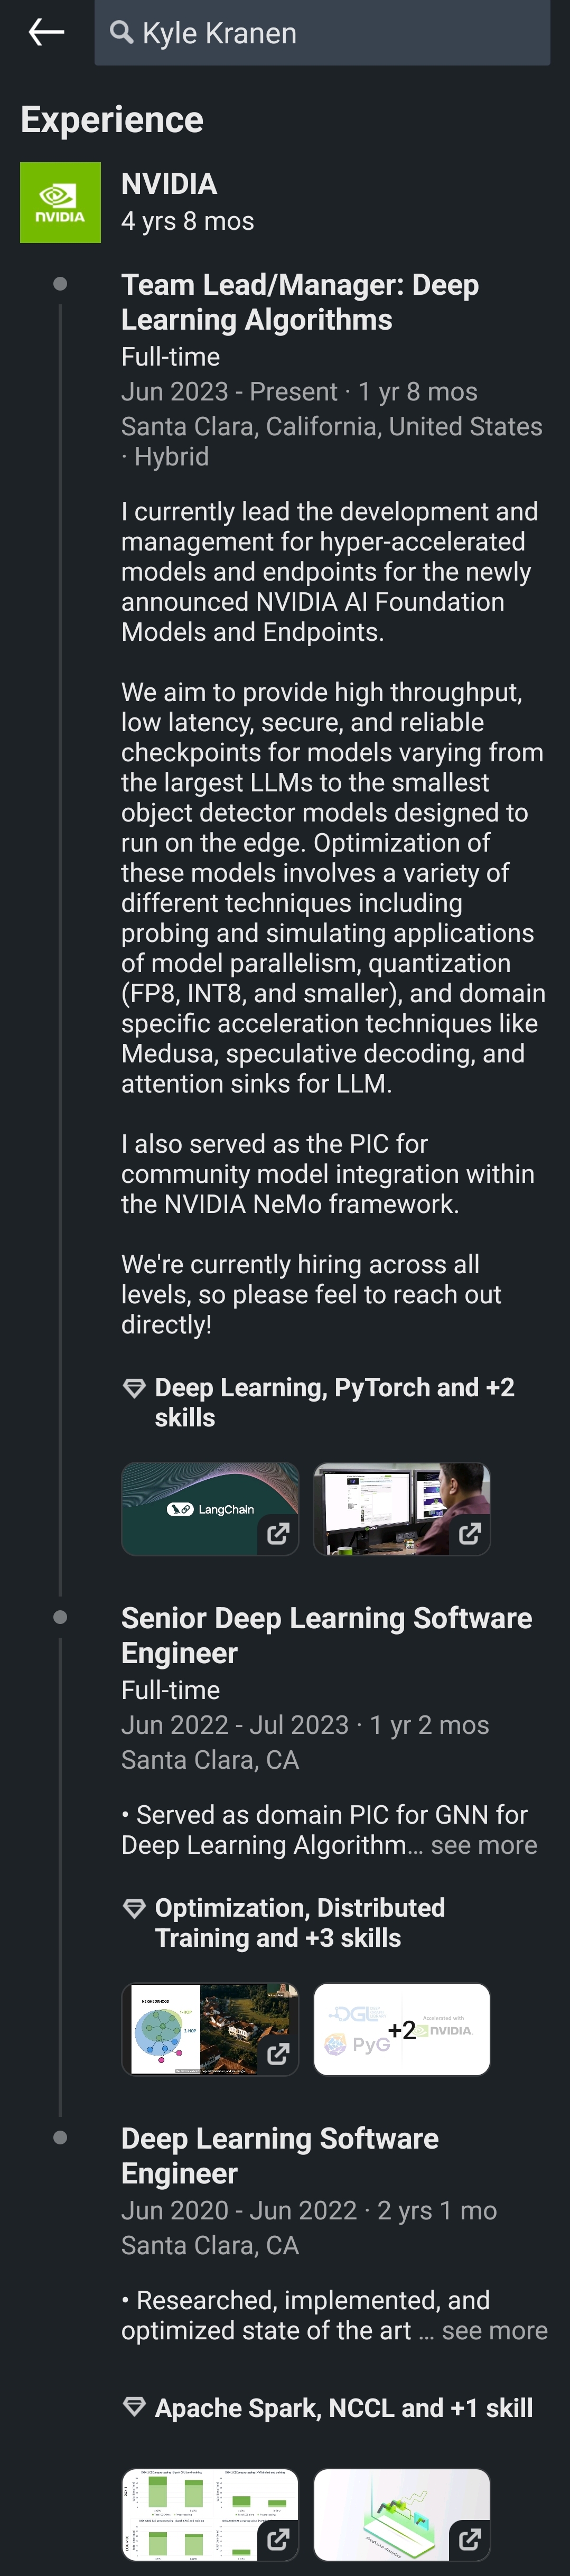Open 'Apache Spark, NCCL and +1 skill'
570x2576 pixels.
coord(343,2408)
